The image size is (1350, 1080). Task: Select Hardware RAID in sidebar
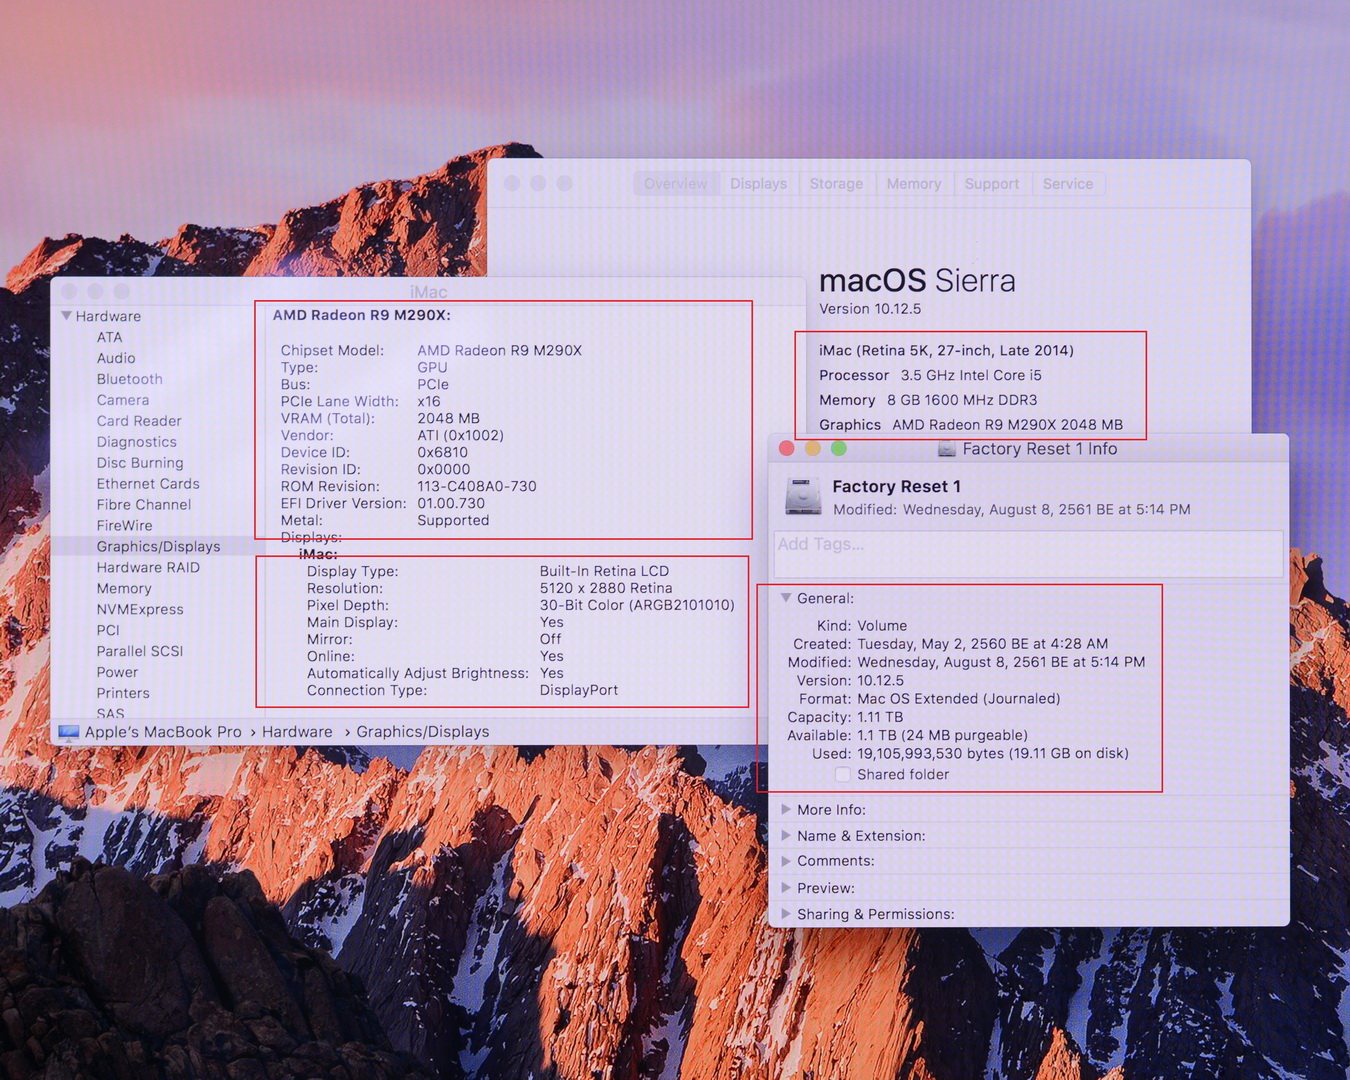pos(148,567)
